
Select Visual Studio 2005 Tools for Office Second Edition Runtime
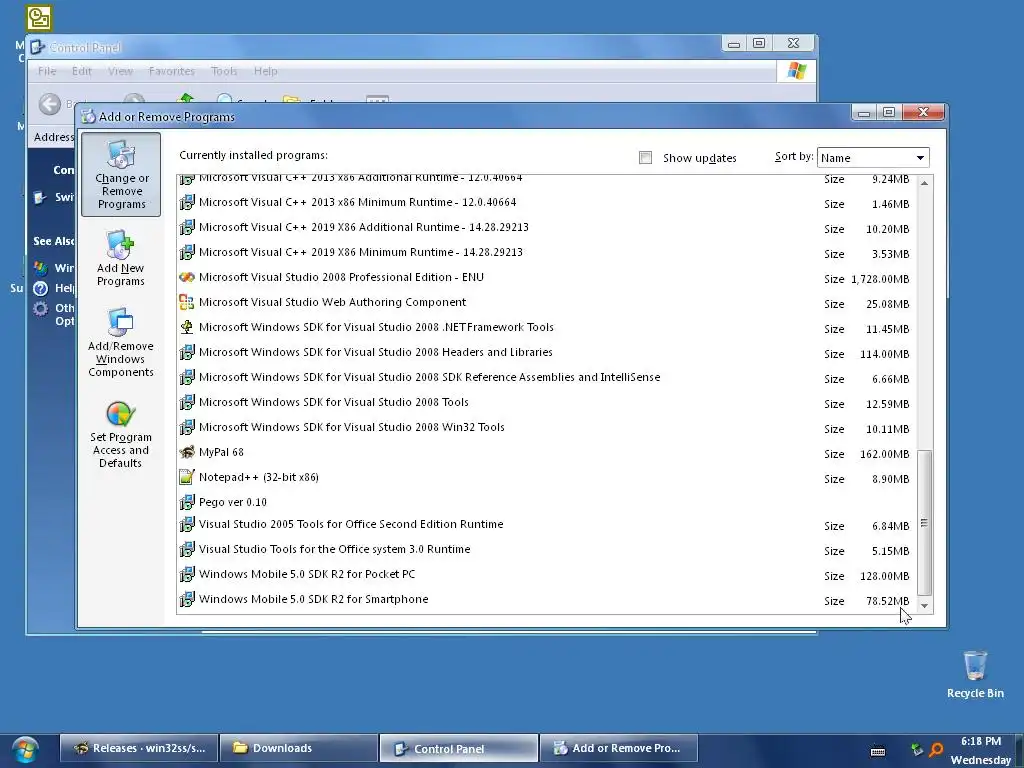351,524
